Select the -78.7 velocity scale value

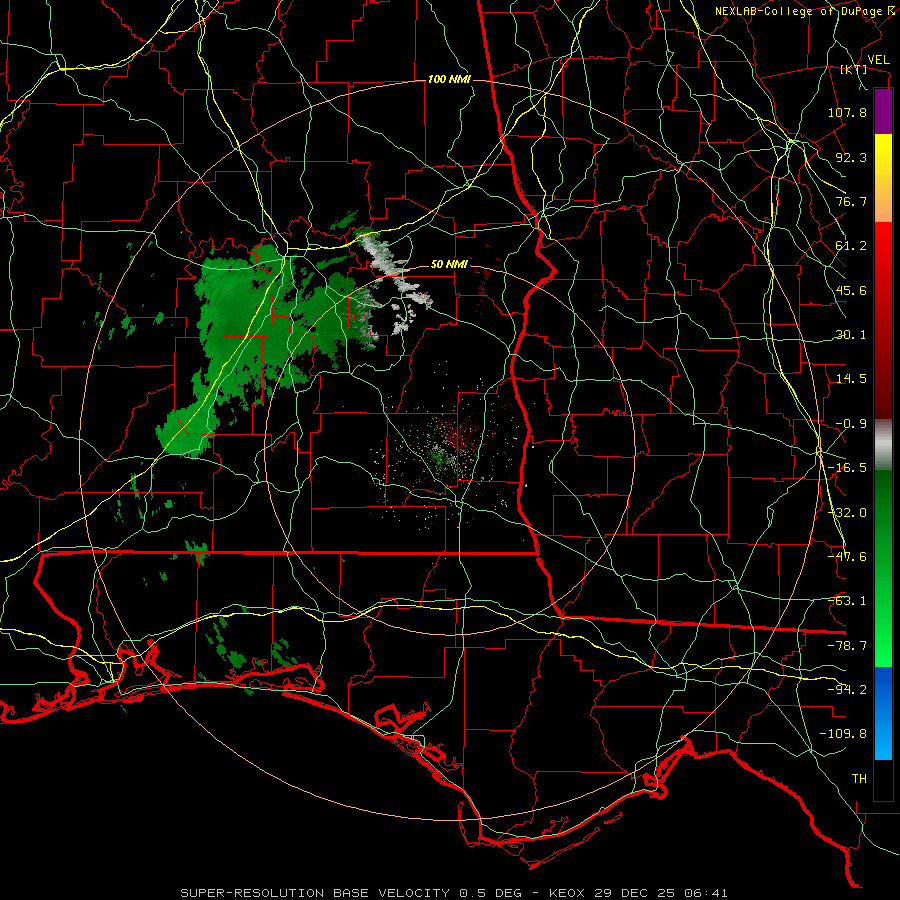pyautogui.click(x=847, y=646)
